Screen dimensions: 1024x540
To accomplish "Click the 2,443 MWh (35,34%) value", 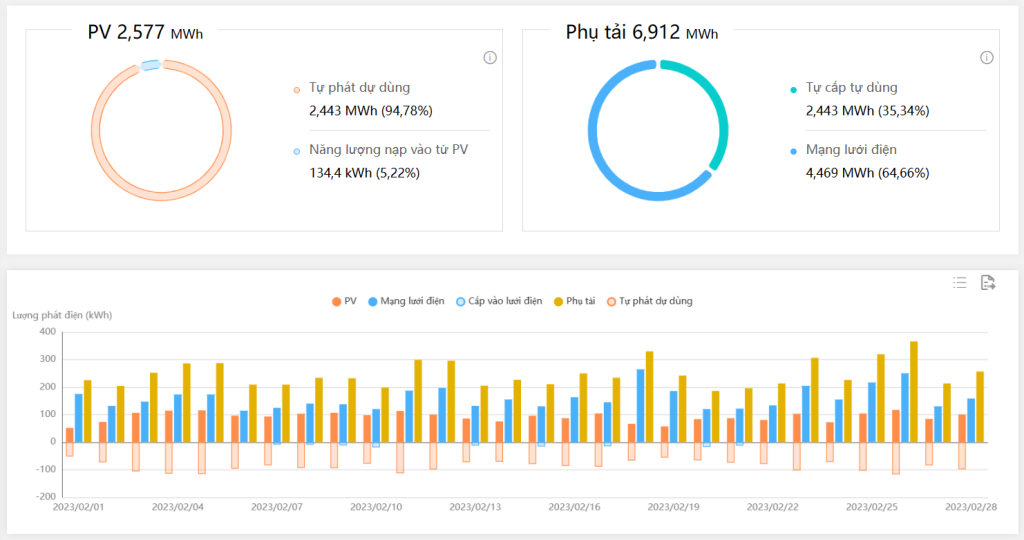I will click(867, 111).
